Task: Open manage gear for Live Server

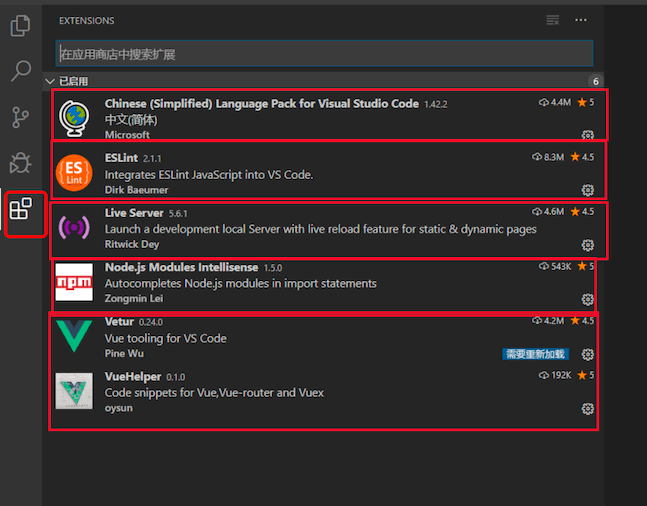Action: 588,245
